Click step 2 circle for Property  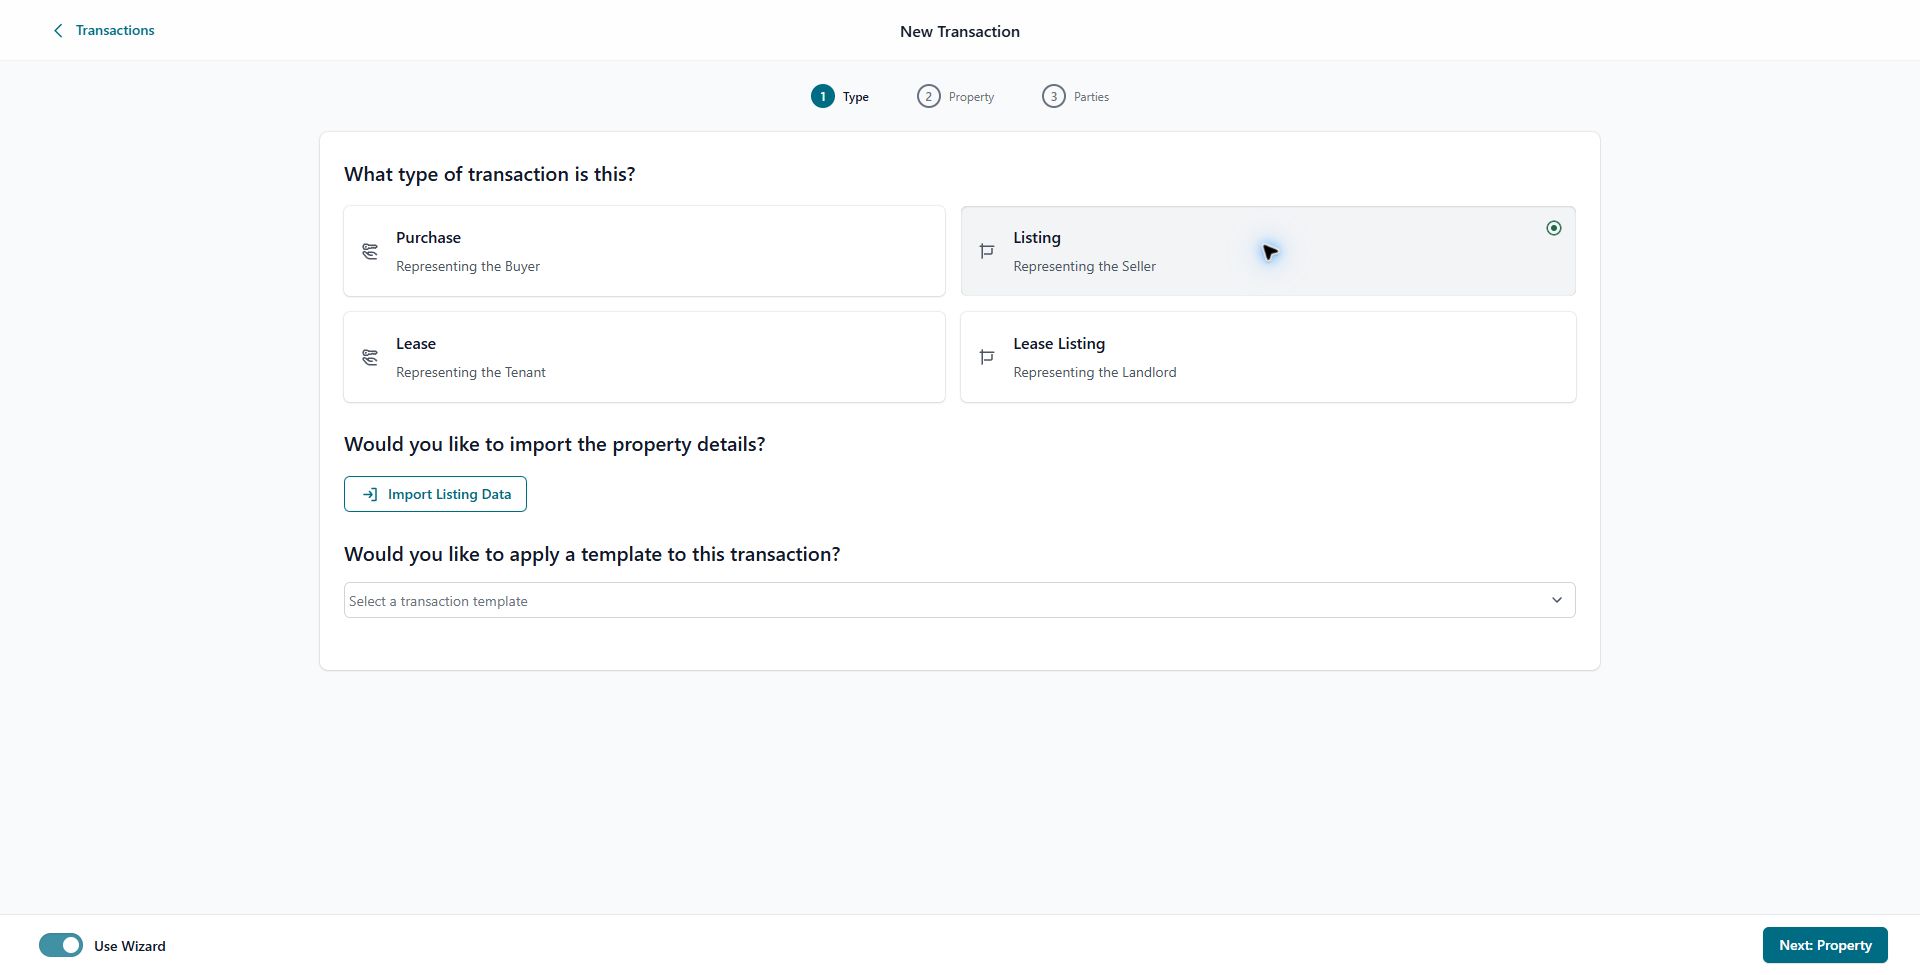(x=928, y=96)
